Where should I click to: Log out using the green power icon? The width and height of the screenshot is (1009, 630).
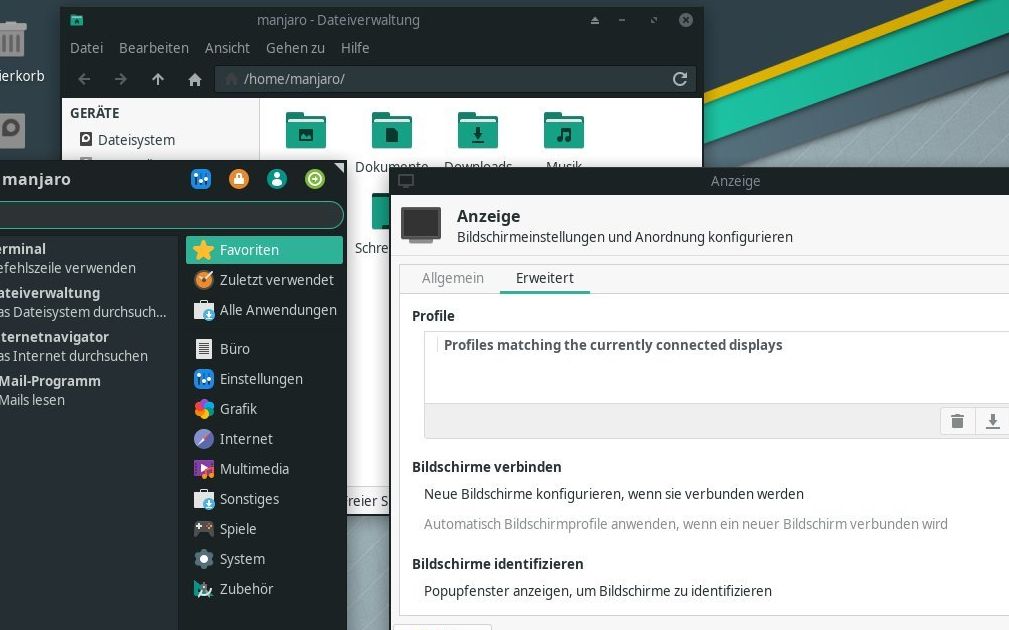pos(315,178)
